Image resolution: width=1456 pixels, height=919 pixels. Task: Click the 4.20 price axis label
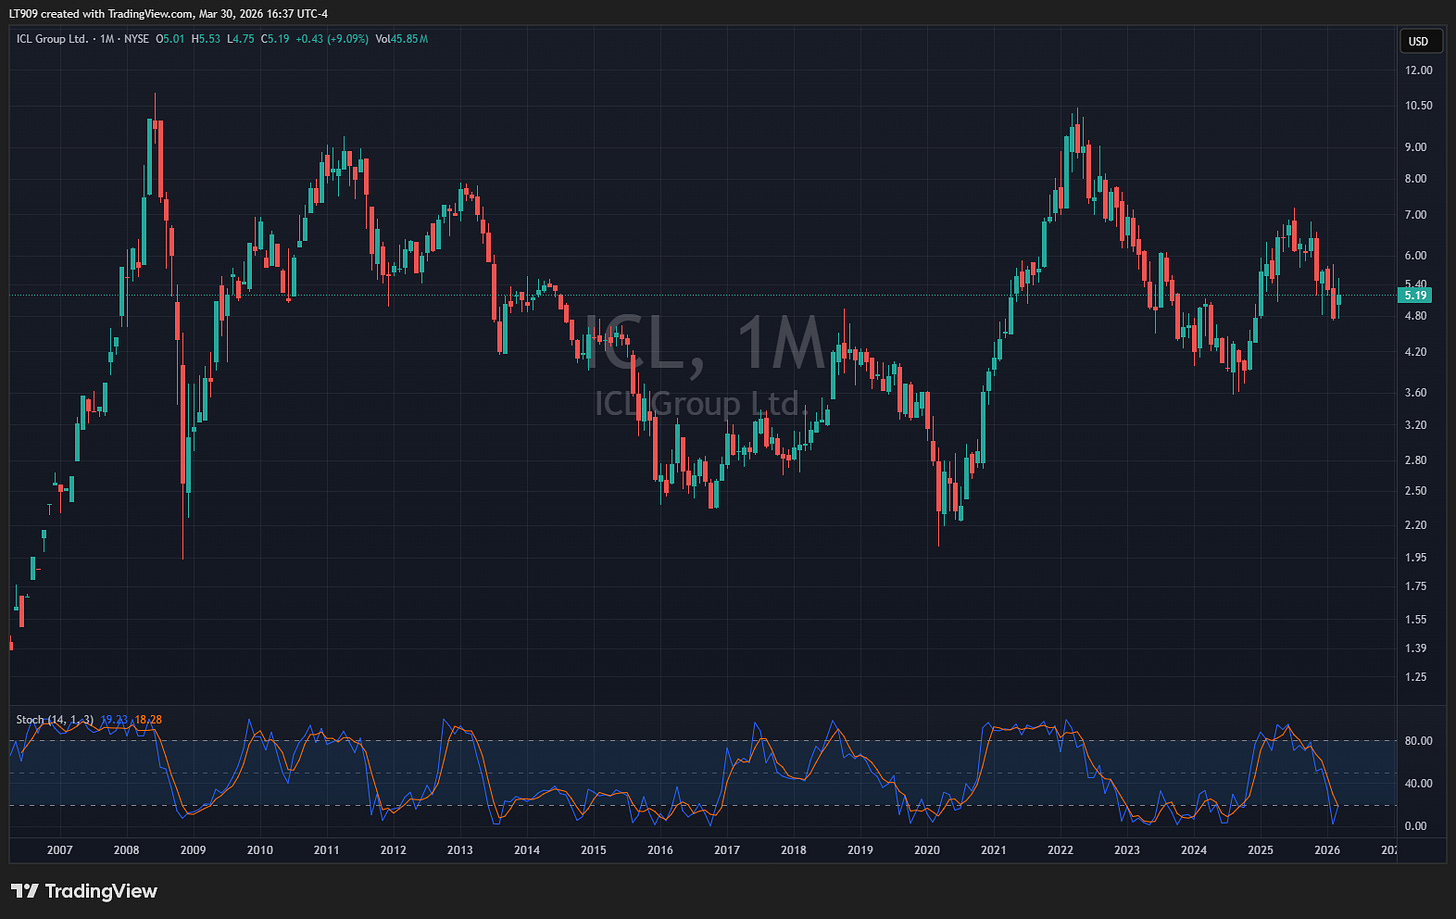pos(1418,352)
